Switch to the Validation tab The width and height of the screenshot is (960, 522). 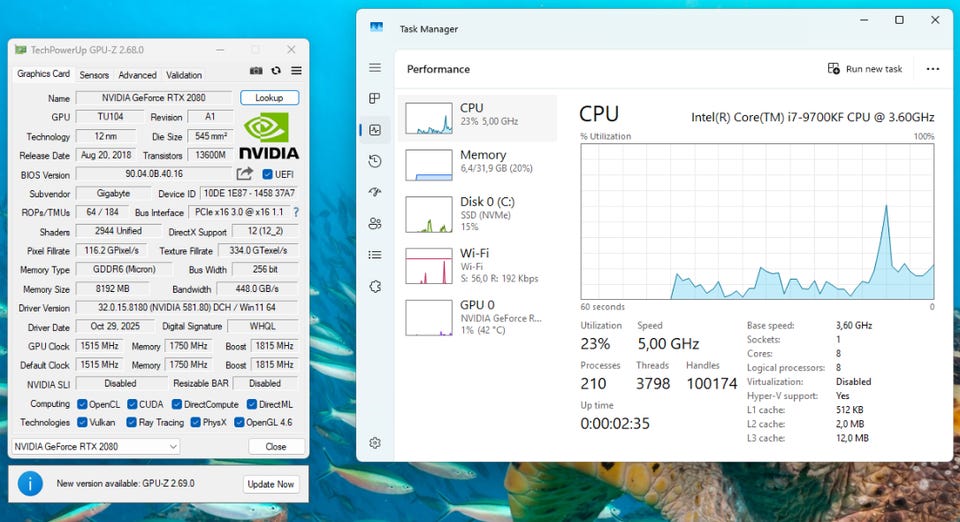(x=184, y=75)
